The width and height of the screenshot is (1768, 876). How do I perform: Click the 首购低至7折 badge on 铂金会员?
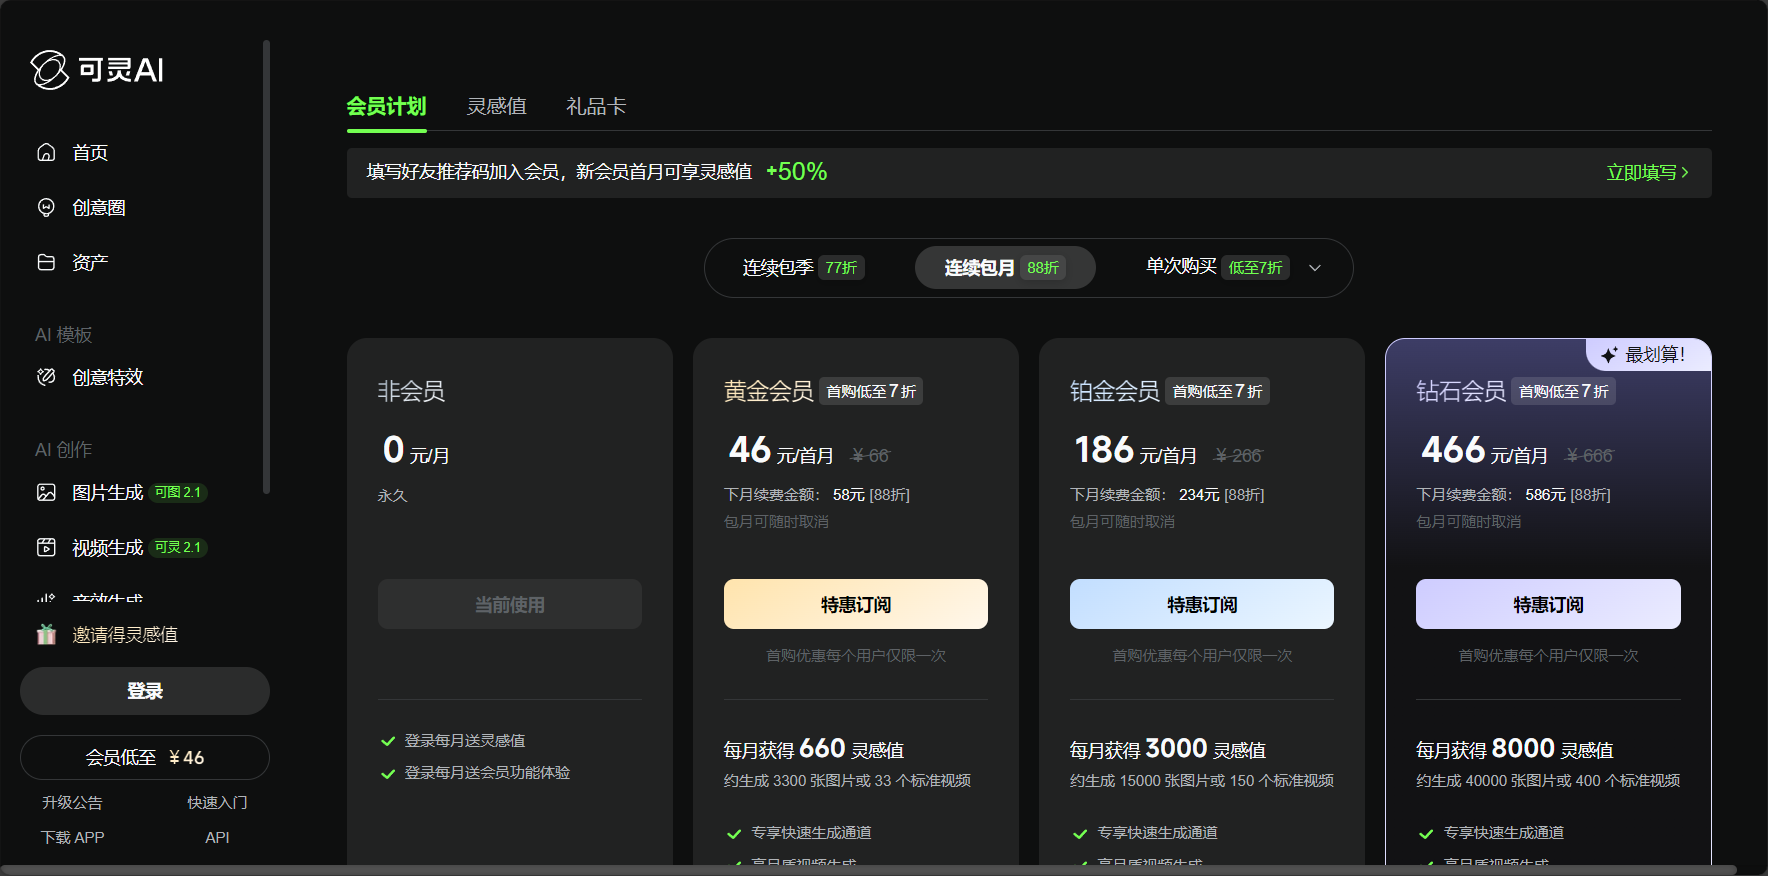[x=1217, y=391]
